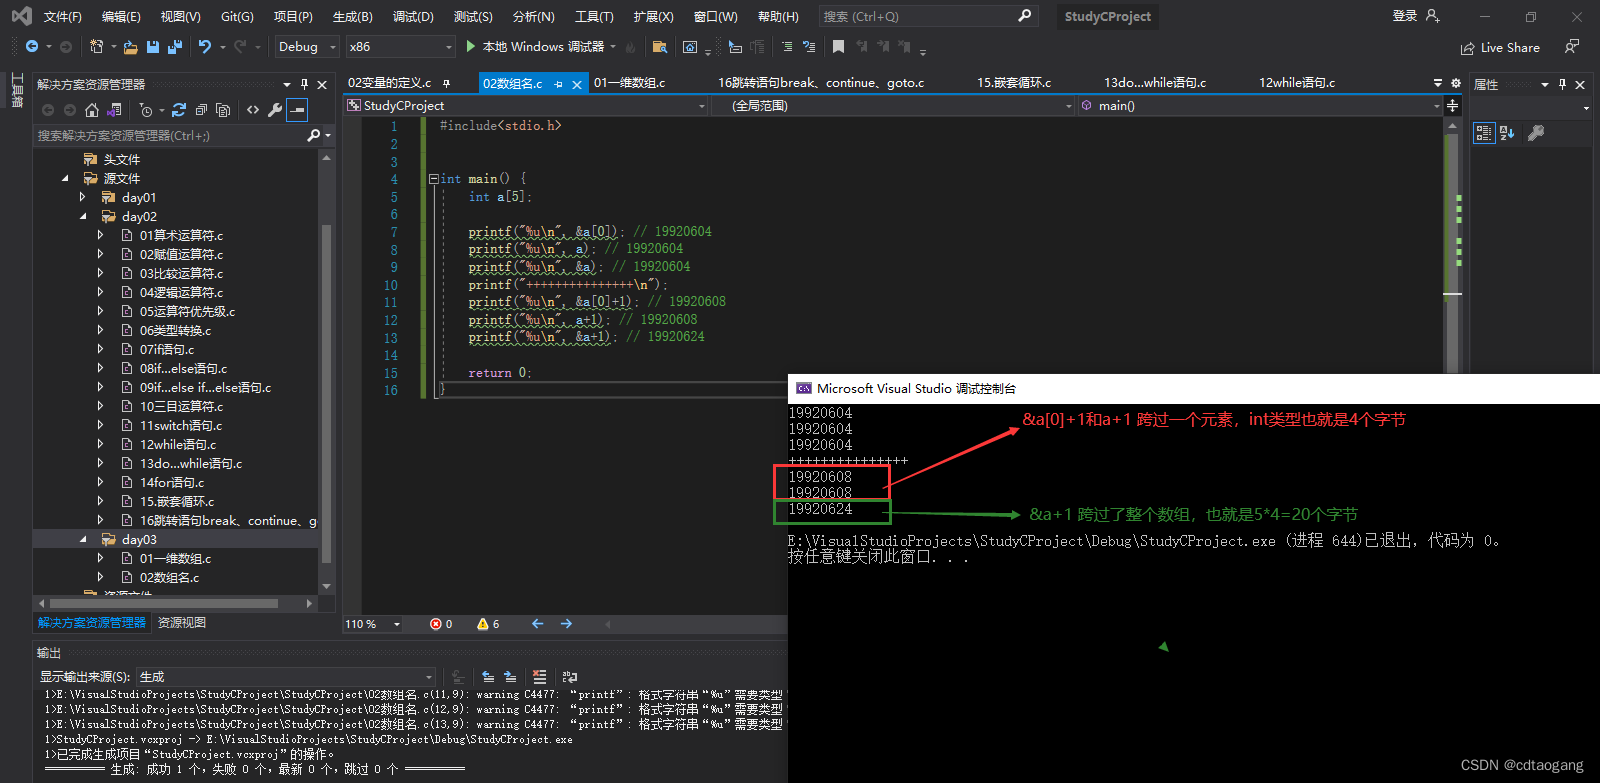Click Clear All icon in Output panel
This screenshot has width=1600, height=783.
click(540, 677)
